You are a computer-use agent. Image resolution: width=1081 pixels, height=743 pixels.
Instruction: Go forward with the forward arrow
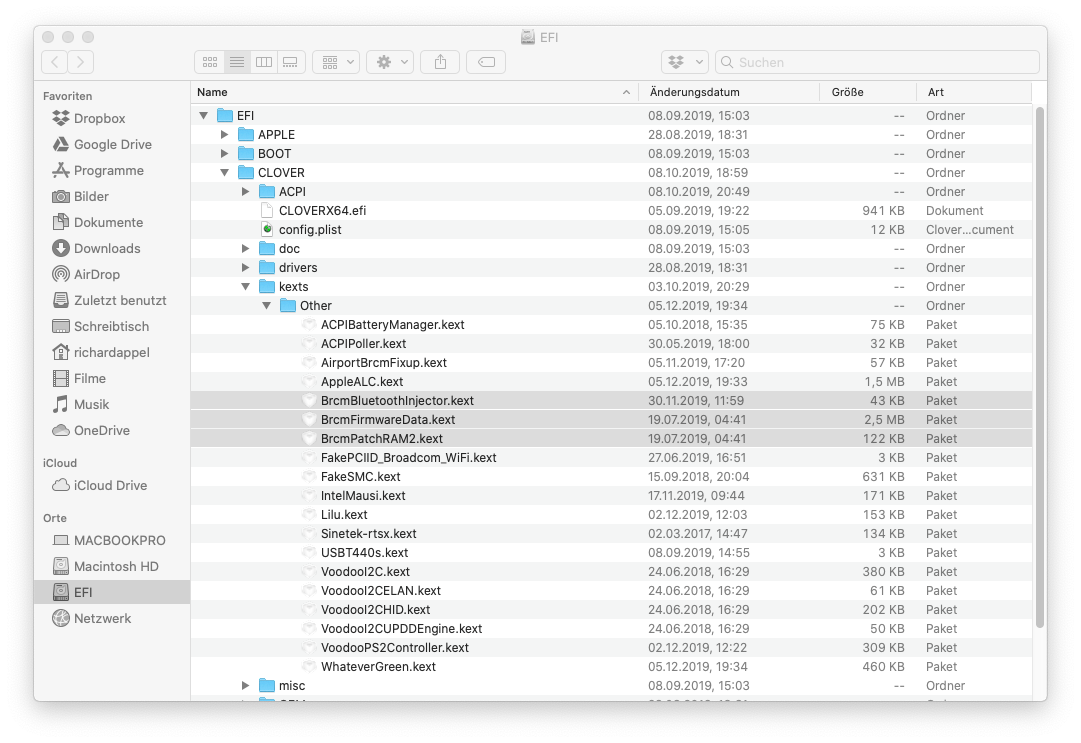click(81, 62)
